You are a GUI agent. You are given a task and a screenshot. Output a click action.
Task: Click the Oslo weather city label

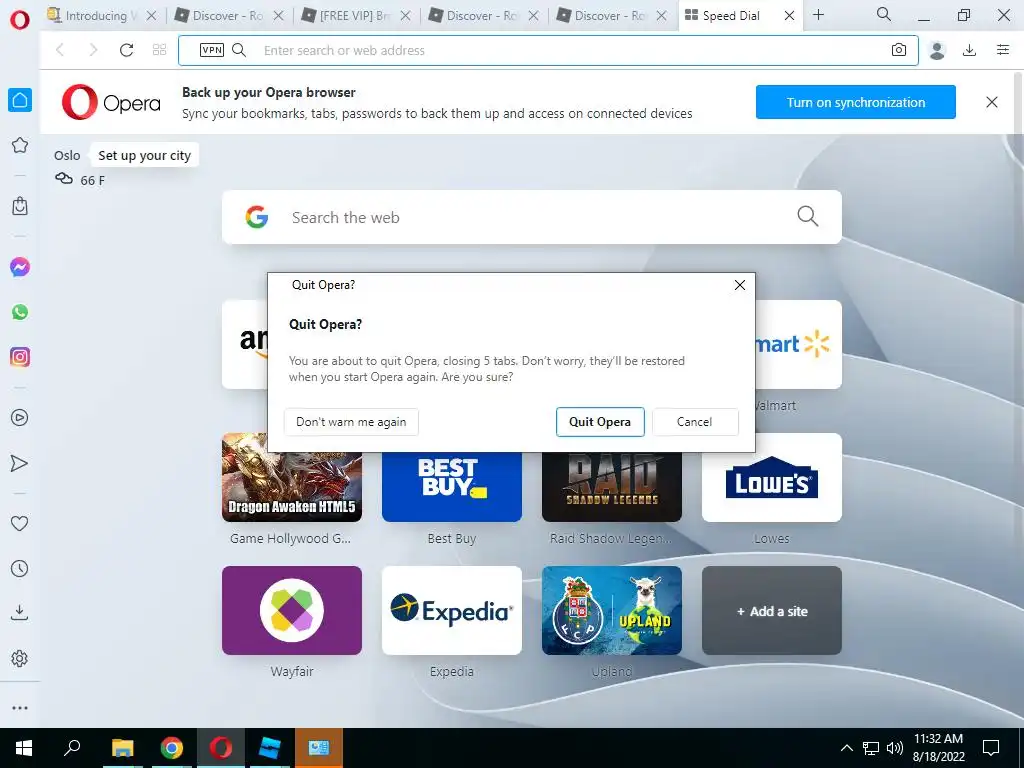(x=67, y=155)
